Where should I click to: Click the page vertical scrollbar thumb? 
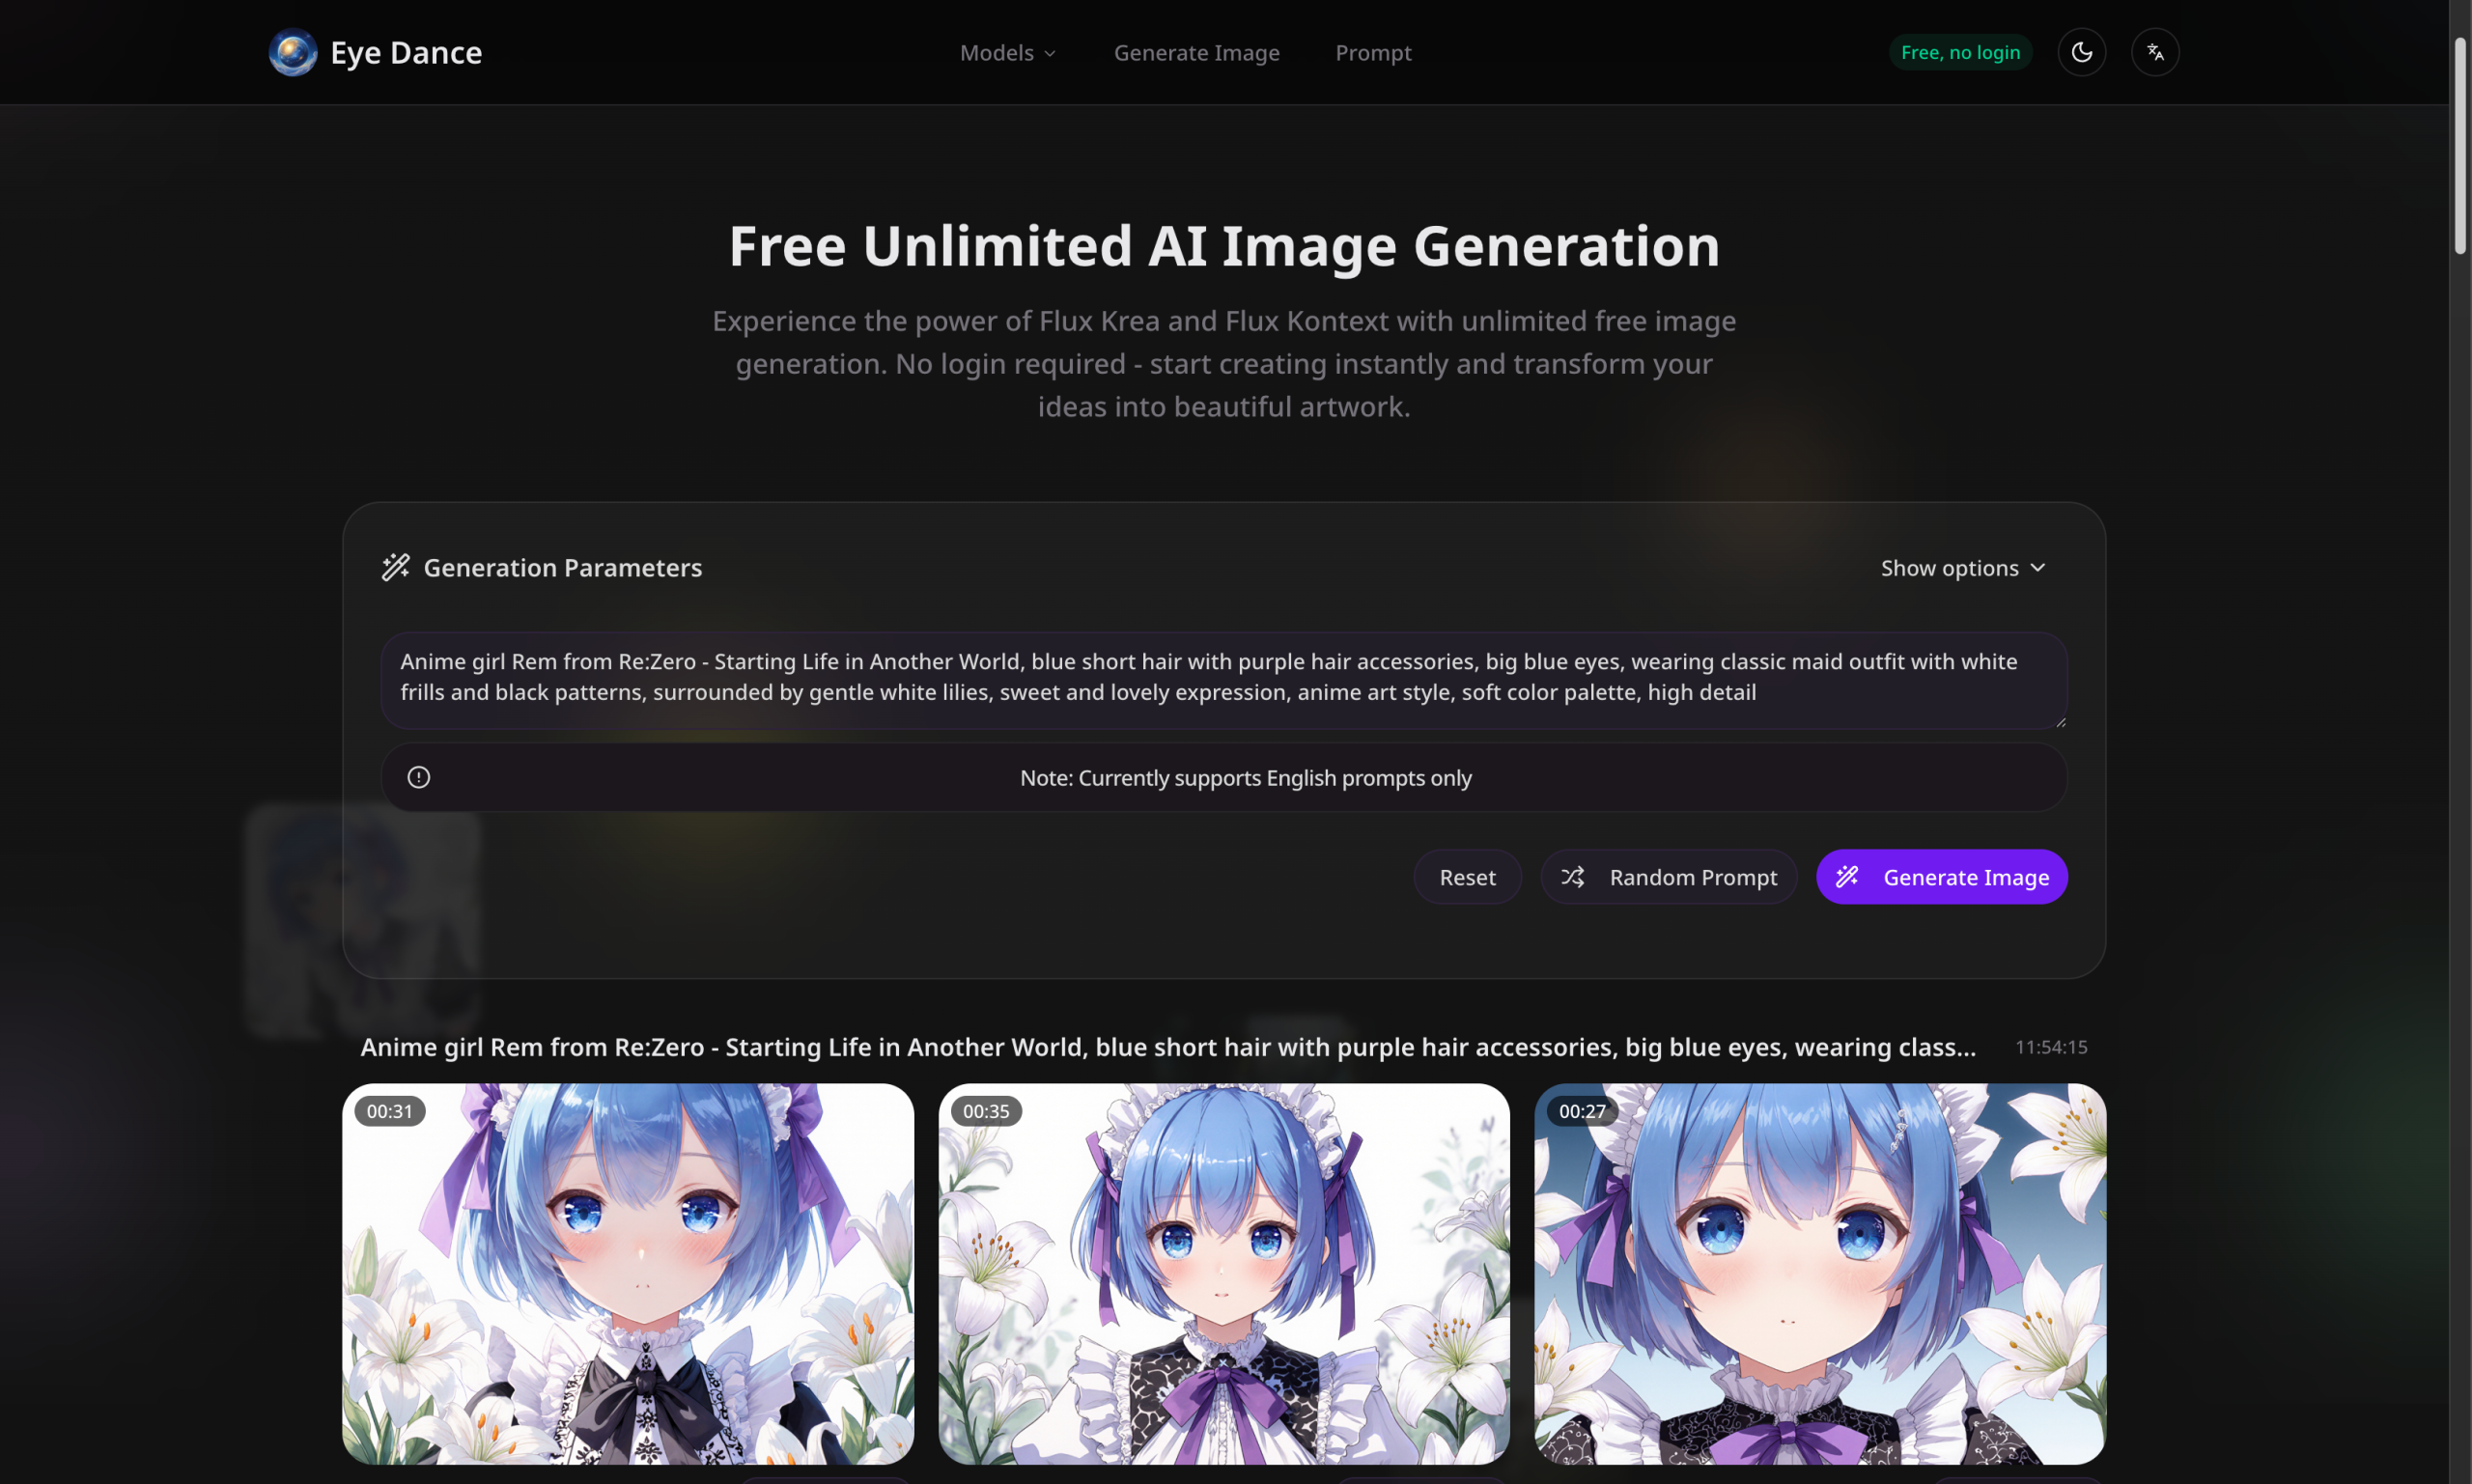[x=2459, y=146]
